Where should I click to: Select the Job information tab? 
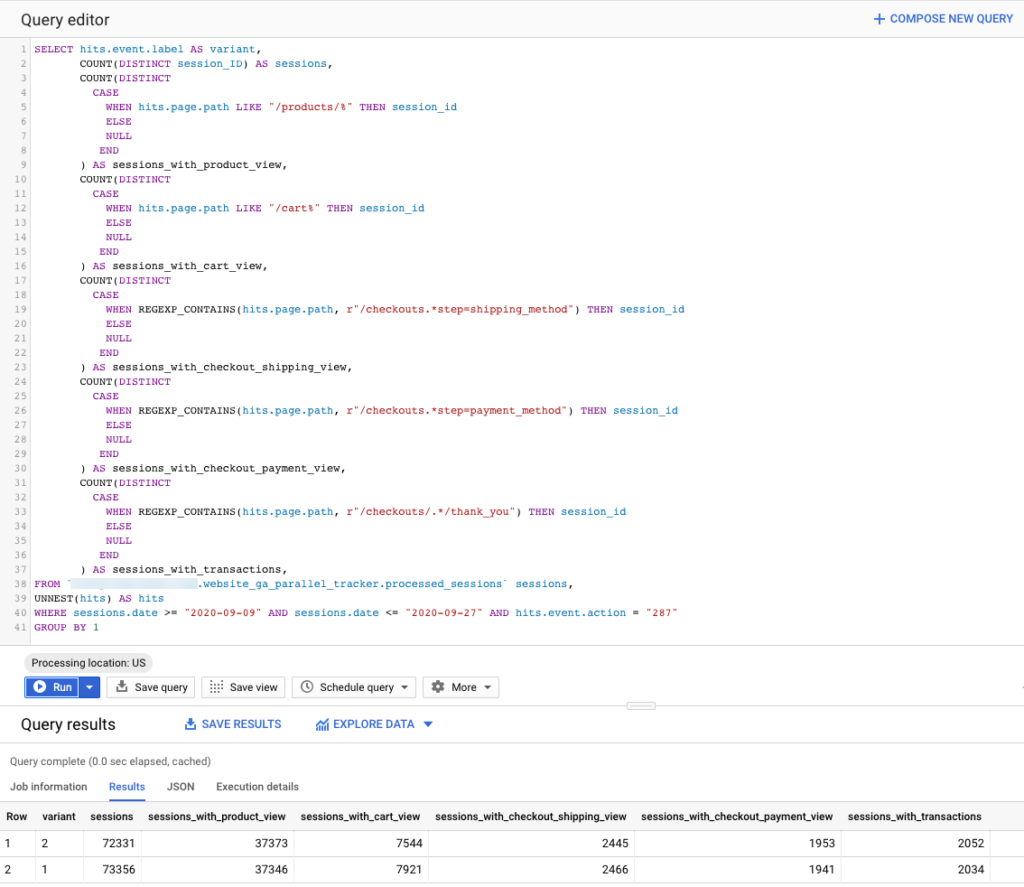[48, 786]
